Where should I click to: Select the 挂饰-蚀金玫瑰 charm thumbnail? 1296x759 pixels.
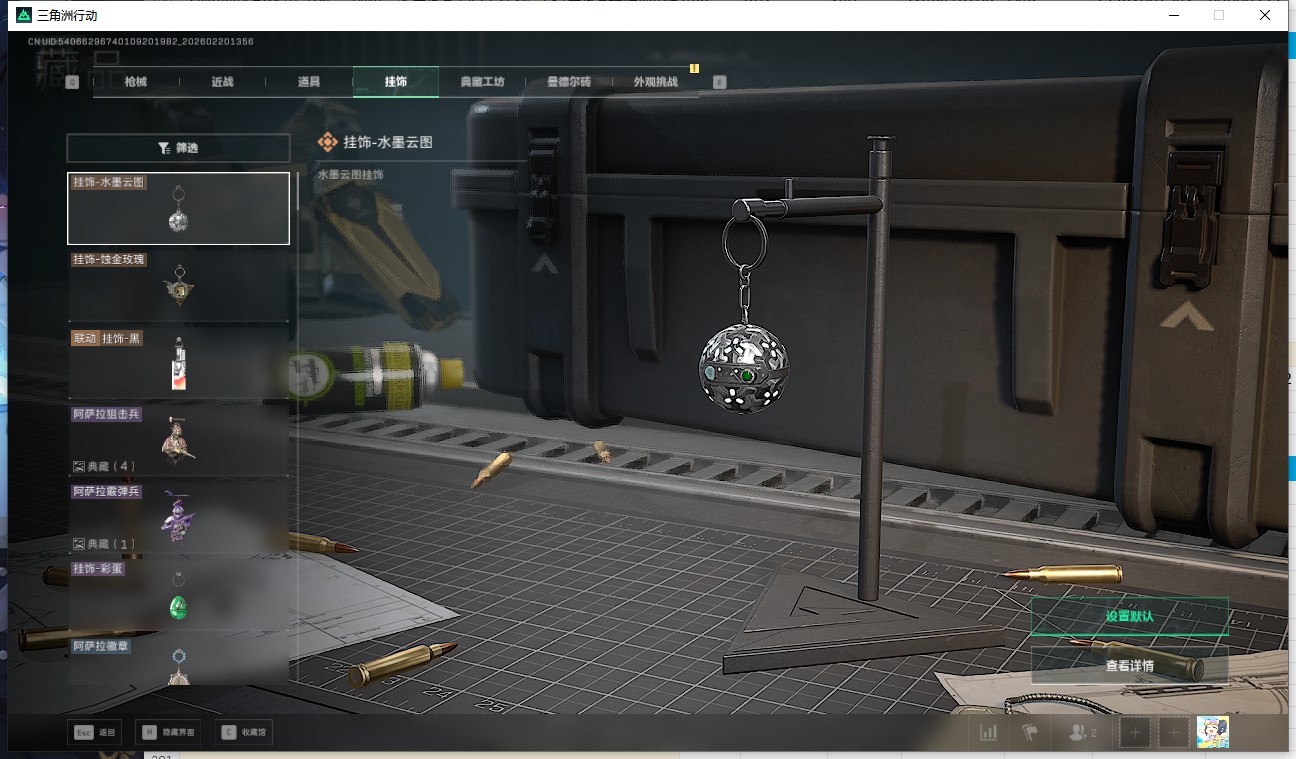(x=178, y=285)
